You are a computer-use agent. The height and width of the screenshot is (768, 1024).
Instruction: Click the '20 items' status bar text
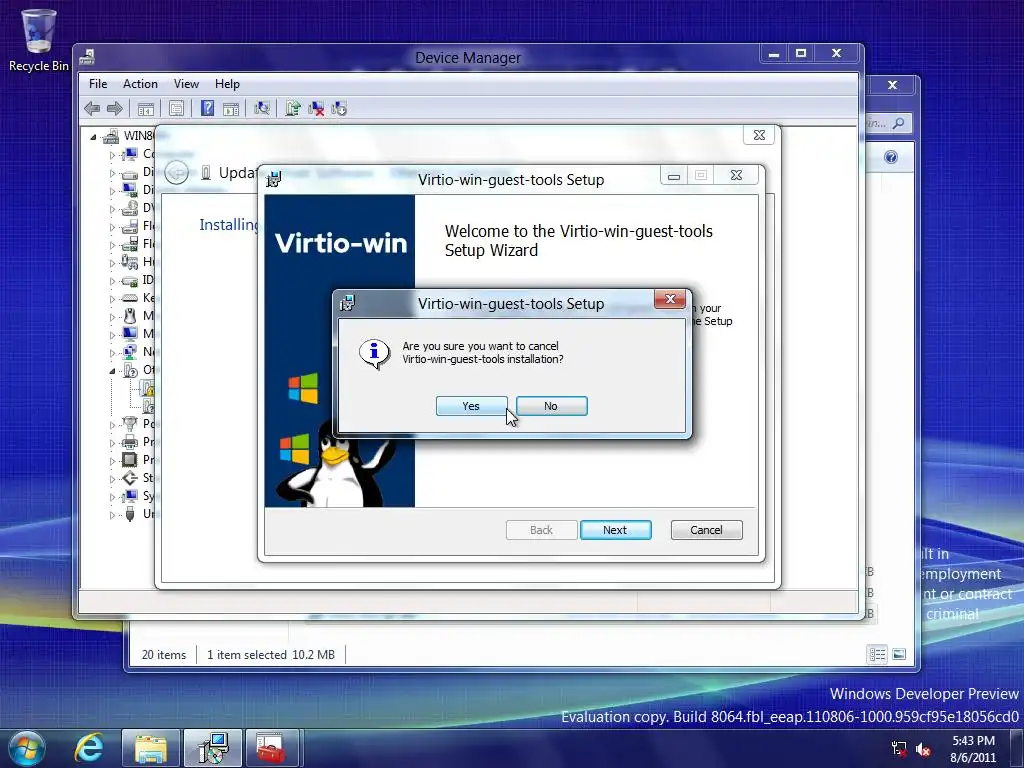tap(164, 654)
